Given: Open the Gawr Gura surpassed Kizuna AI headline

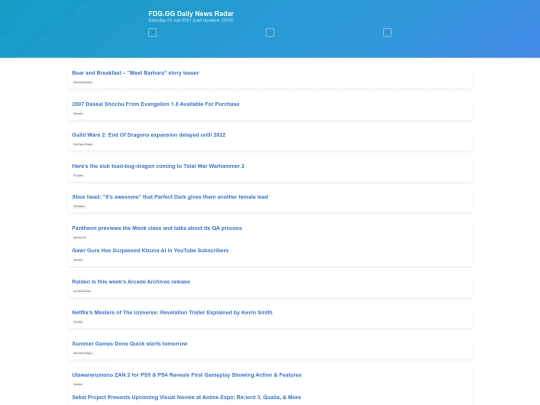Looking at the screenshot, I should pos(150,250).
